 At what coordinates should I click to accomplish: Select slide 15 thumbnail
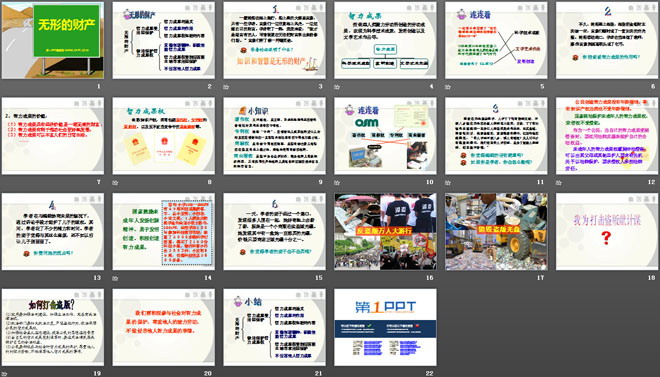[274, 231]
